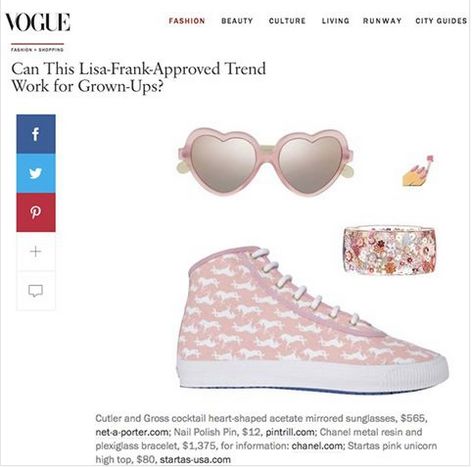Follow the pintrill.com link
Screen dimensions: 472x467
click(290, 432)
